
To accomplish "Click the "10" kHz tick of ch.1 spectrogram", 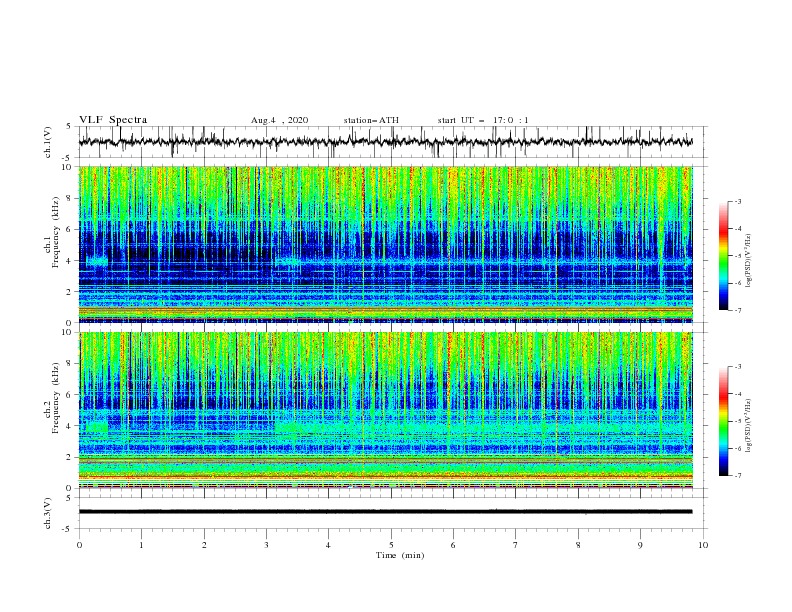I will click(67, 167).
